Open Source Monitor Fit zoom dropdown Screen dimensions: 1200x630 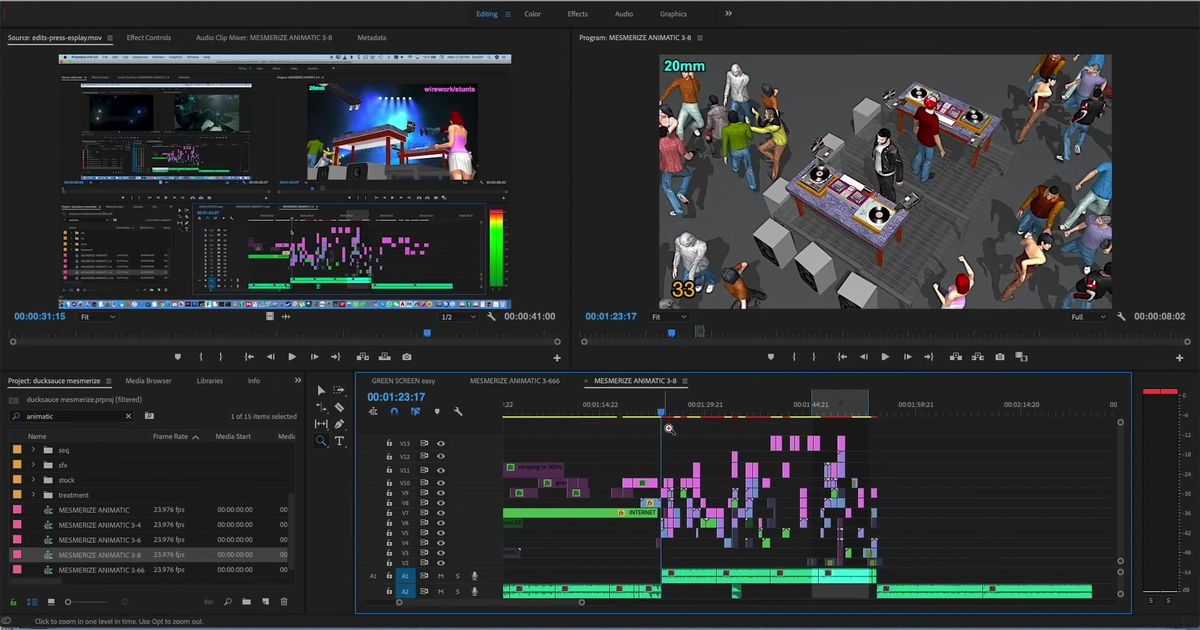click(x=97, y=317)
